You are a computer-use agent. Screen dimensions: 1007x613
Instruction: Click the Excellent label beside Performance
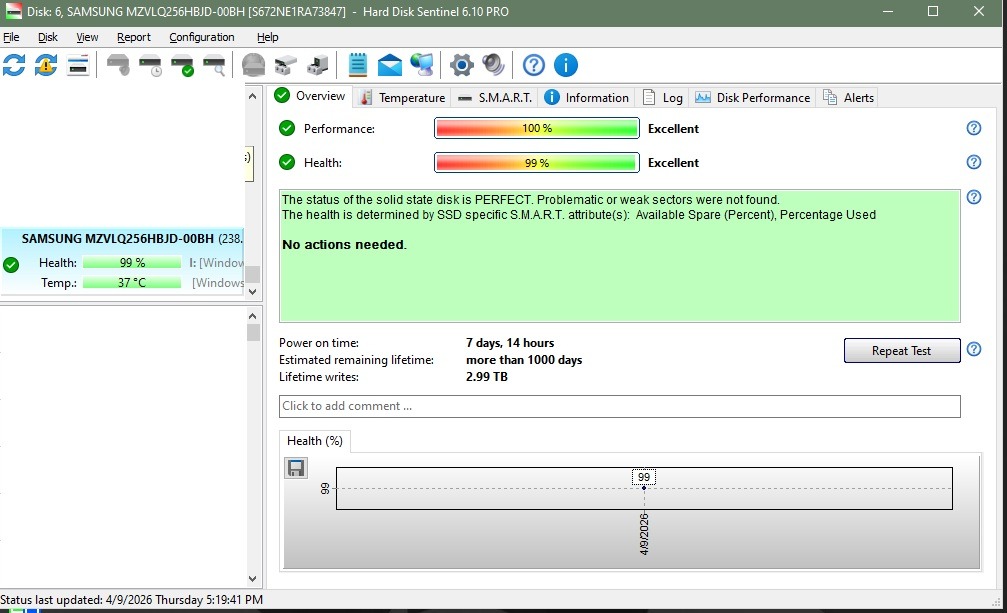673,128
